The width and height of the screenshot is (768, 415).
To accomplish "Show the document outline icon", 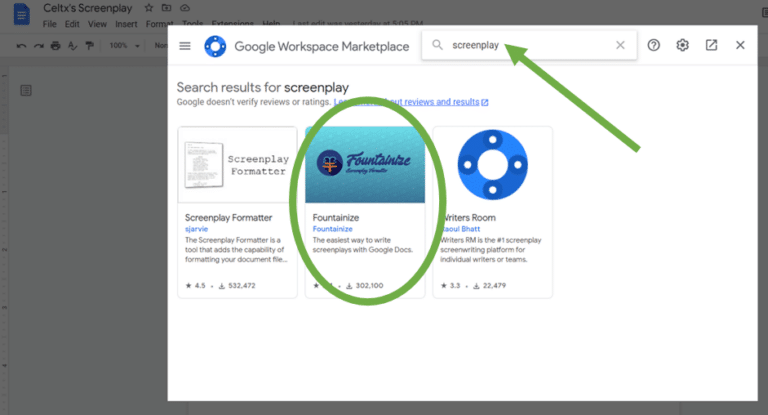I will (x=26, y=91).
